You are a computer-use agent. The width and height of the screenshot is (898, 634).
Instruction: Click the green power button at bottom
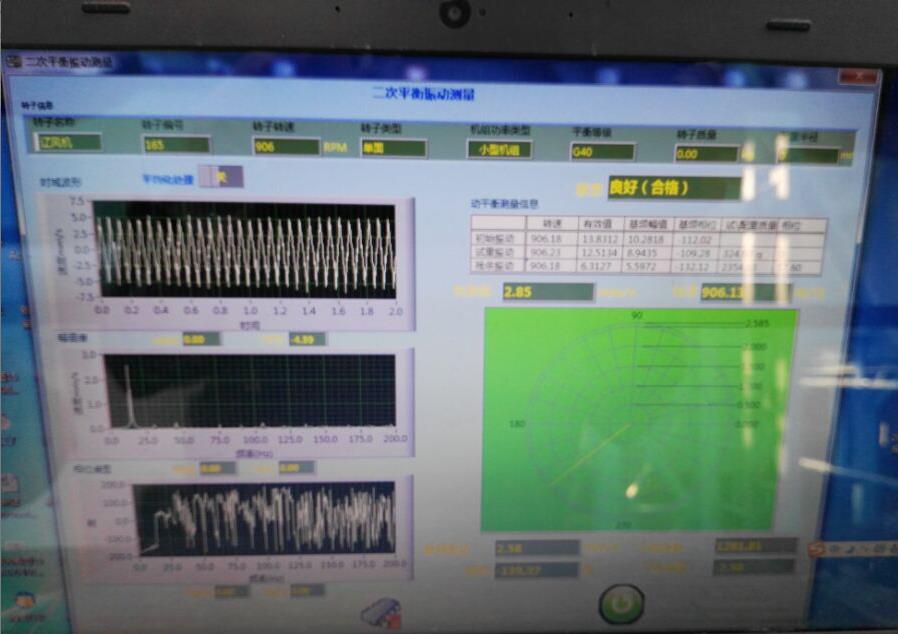tap(620, 604)
